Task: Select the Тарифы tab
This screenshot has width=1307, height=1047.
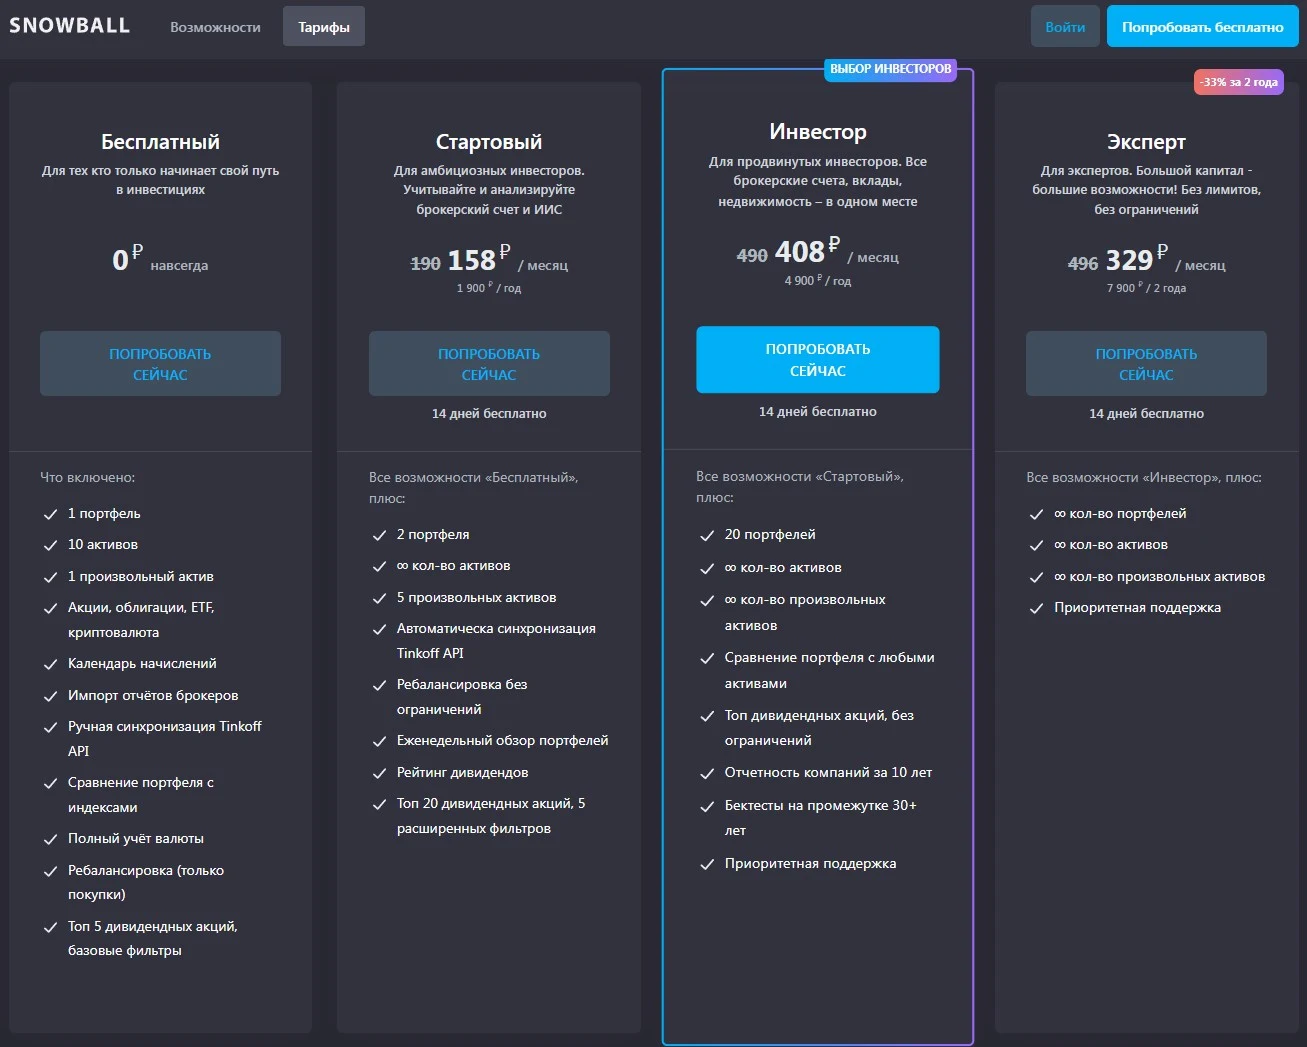Action: click(324, 27)
